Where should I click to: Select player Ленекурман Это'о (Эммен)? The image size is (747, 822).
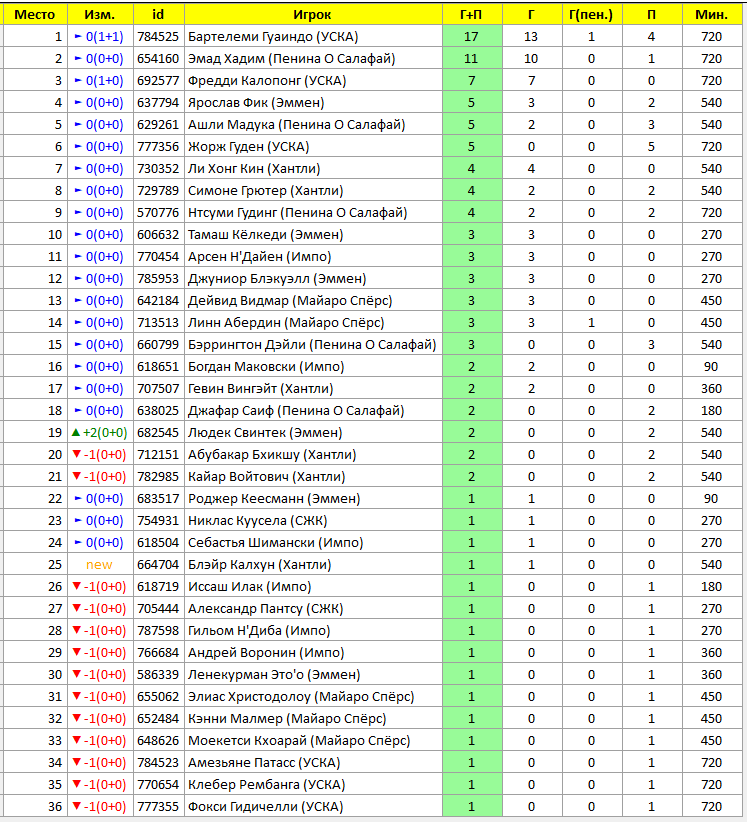pos(274,675)
